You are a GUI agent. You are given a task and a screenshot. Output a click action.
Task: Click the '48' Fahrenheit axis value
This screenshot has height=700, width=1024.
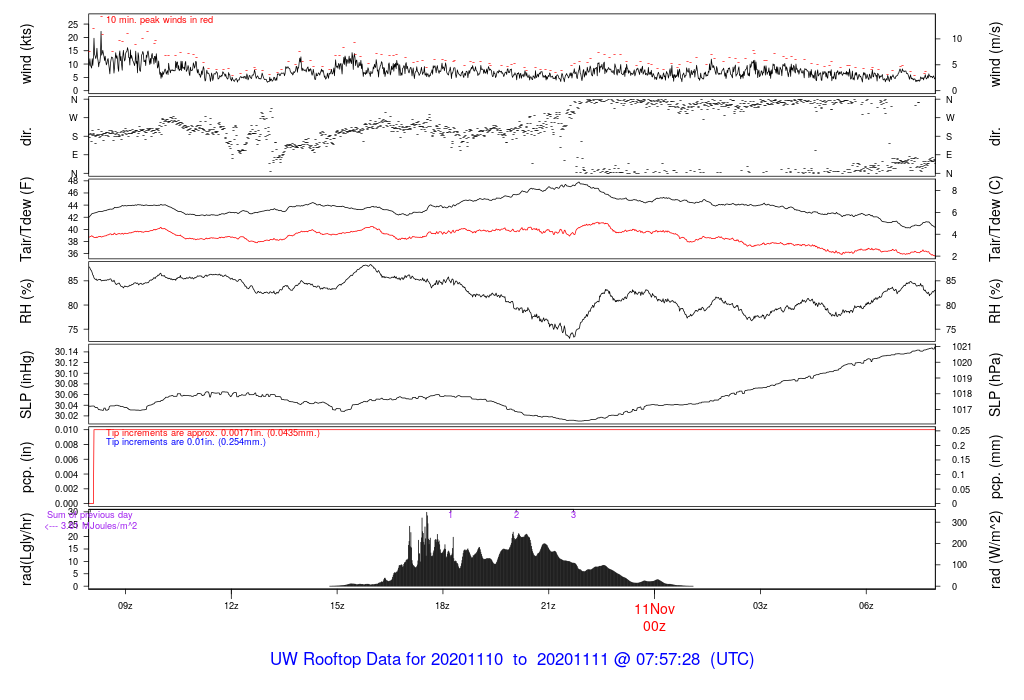(73, 181)
